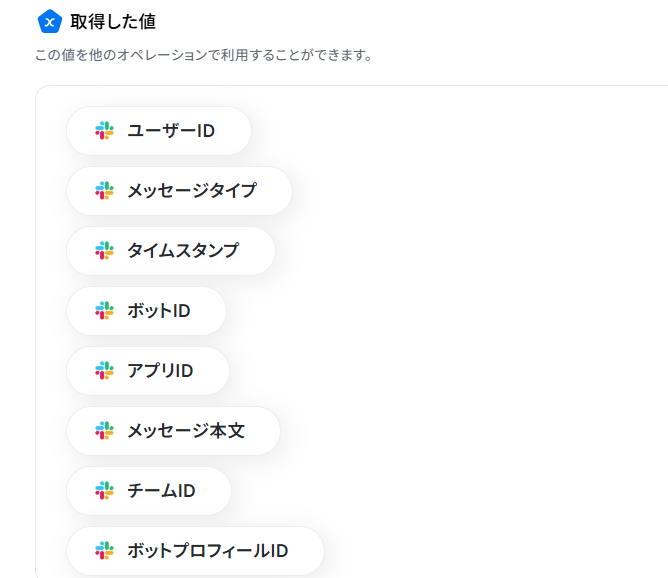Select the ユーザーID value chip
This screenshot has height=578, width=668.
click(159, 131)
